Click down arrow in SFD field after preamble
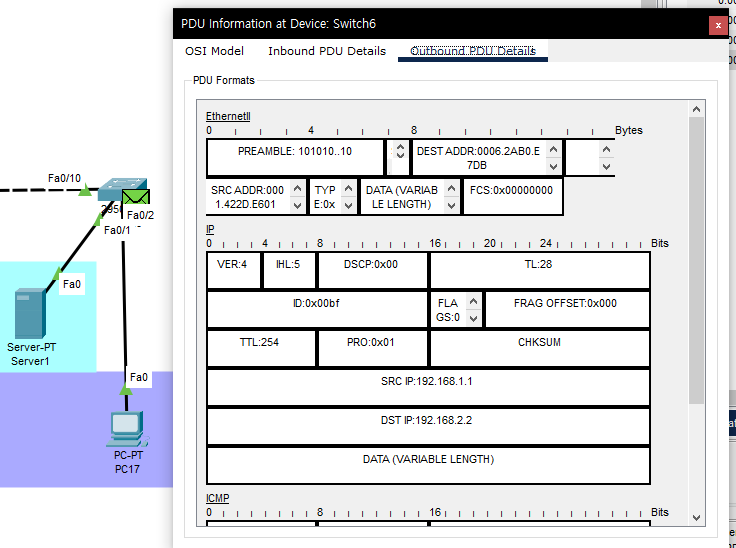 point(400,155)
